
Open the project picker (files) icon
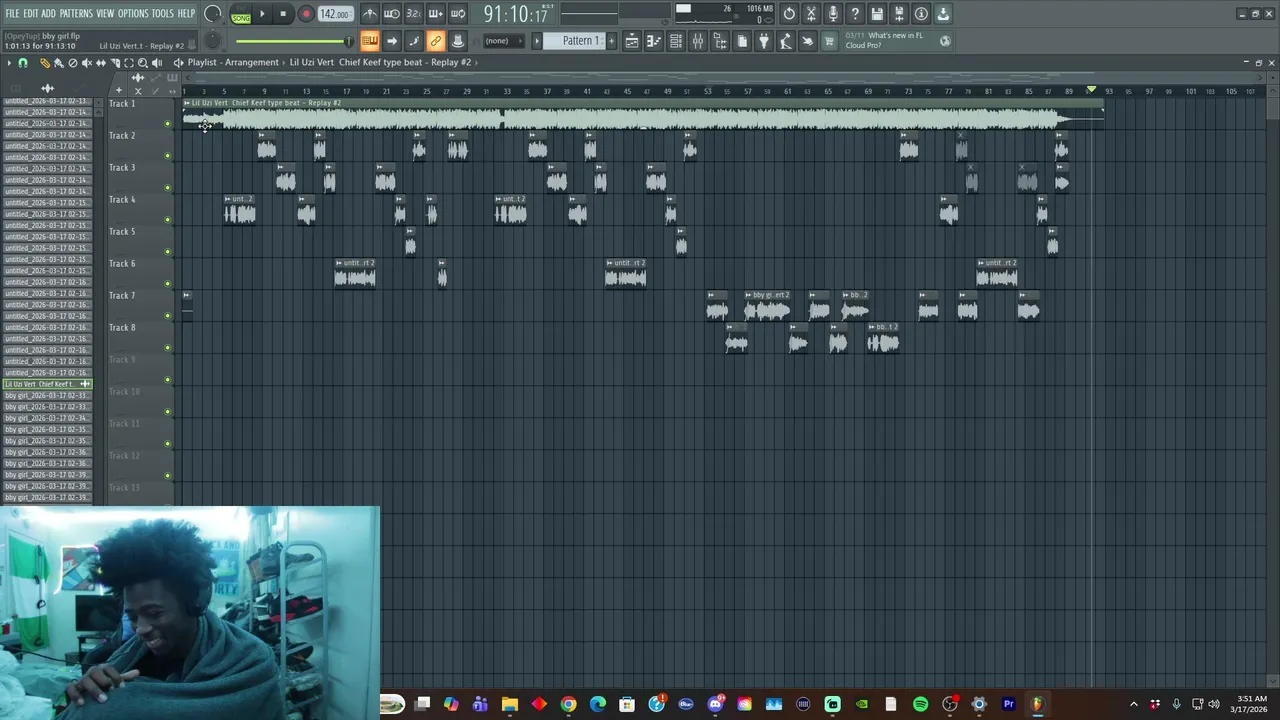(742, 41)
